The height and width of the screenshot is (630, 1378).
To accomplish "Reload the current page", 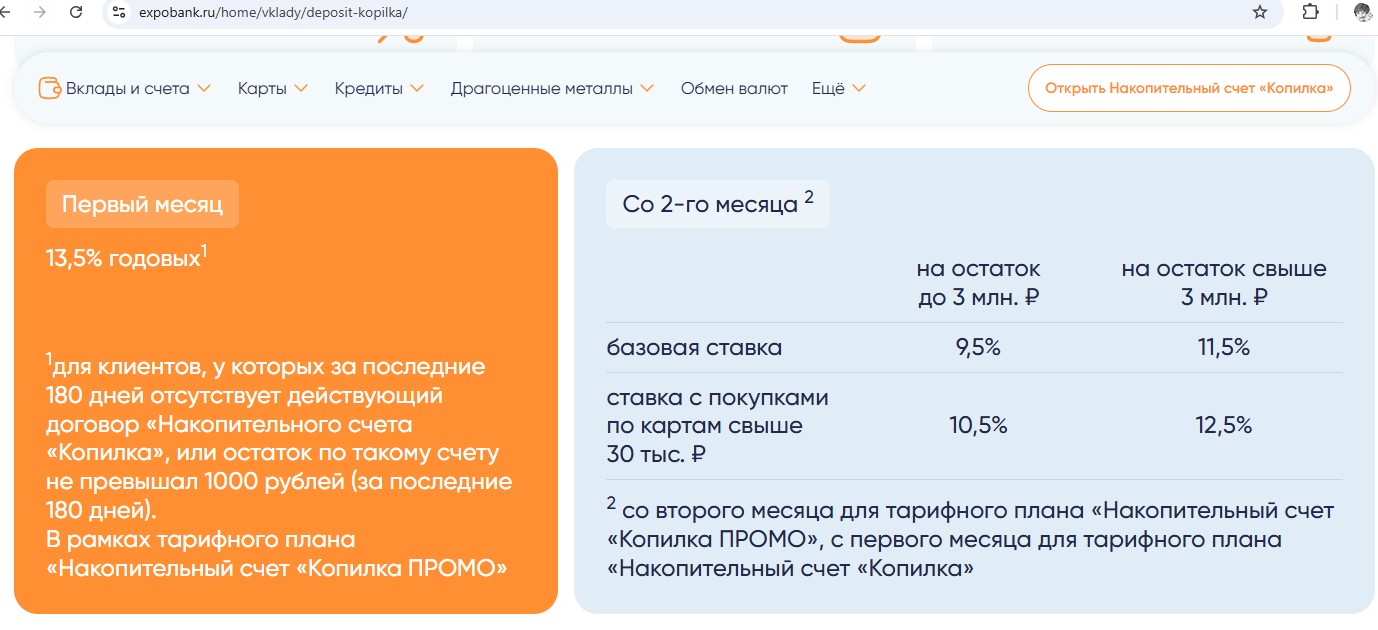I will click(x=76, y=12).
